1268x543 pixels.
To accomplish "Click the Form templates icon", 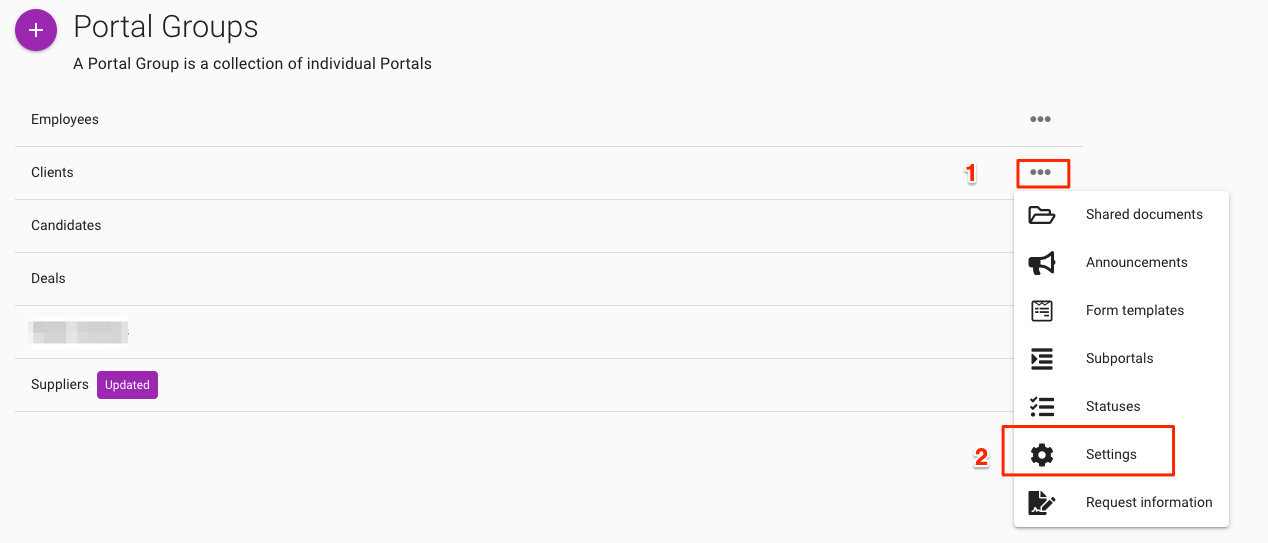I will (1042, 311).
